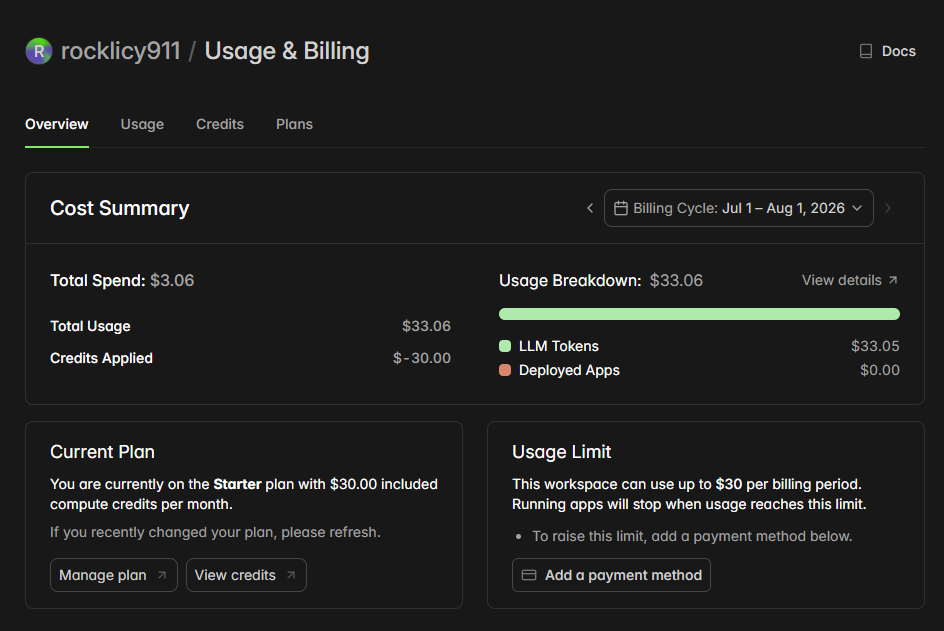Click the Manage plan button
944x631 pixels.
(x=114, y=575)
